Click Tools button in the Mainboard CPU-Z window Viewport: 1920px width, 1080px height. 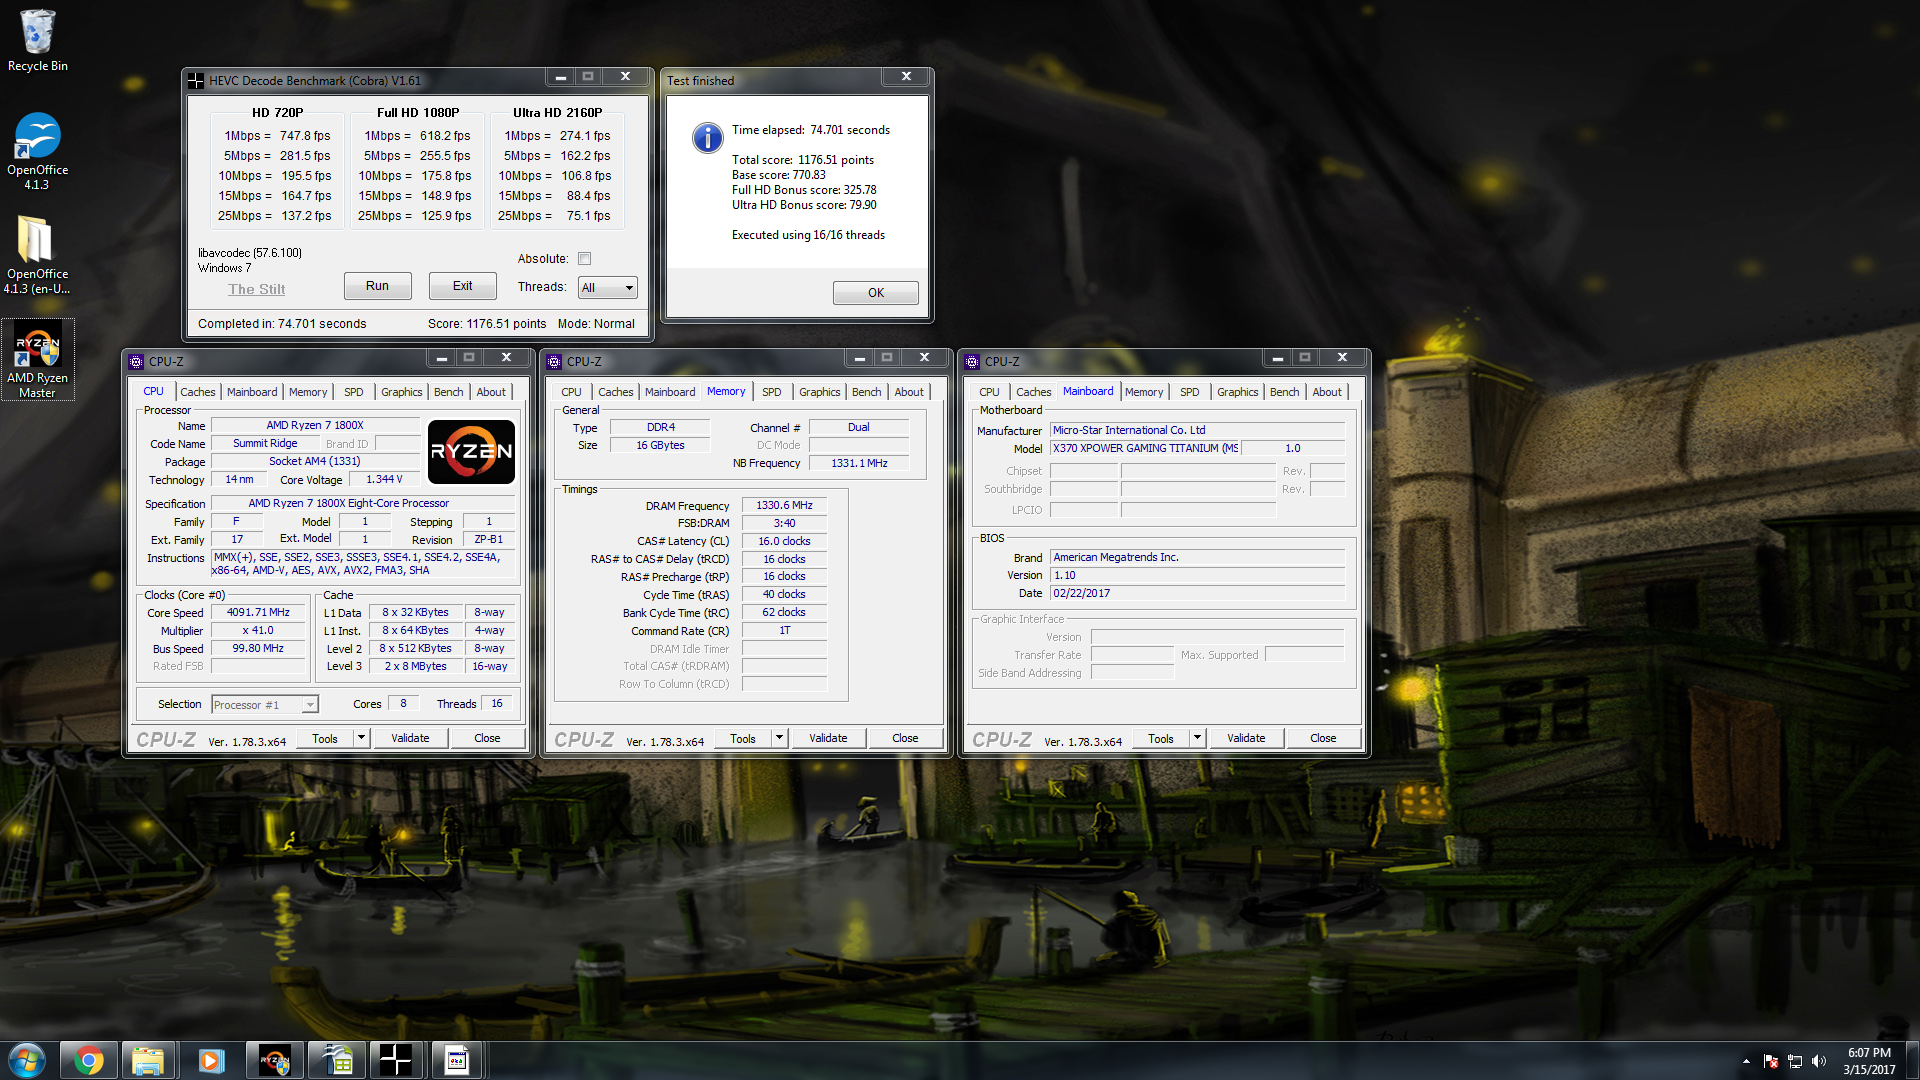1161,738
